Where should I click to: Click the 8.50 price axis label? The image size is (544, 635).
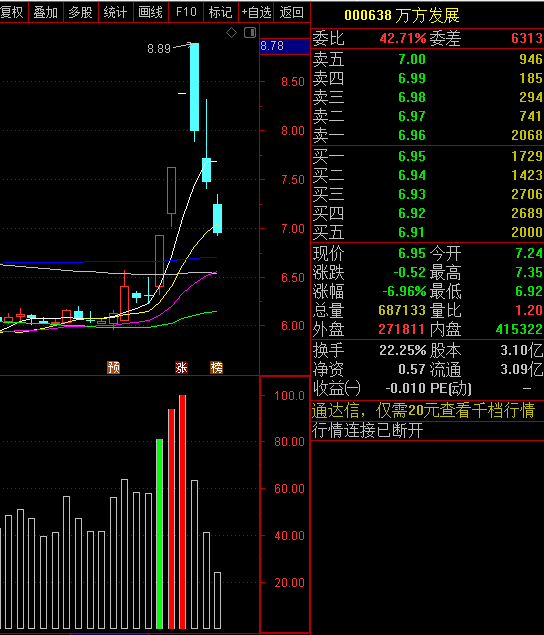point(293,82)
